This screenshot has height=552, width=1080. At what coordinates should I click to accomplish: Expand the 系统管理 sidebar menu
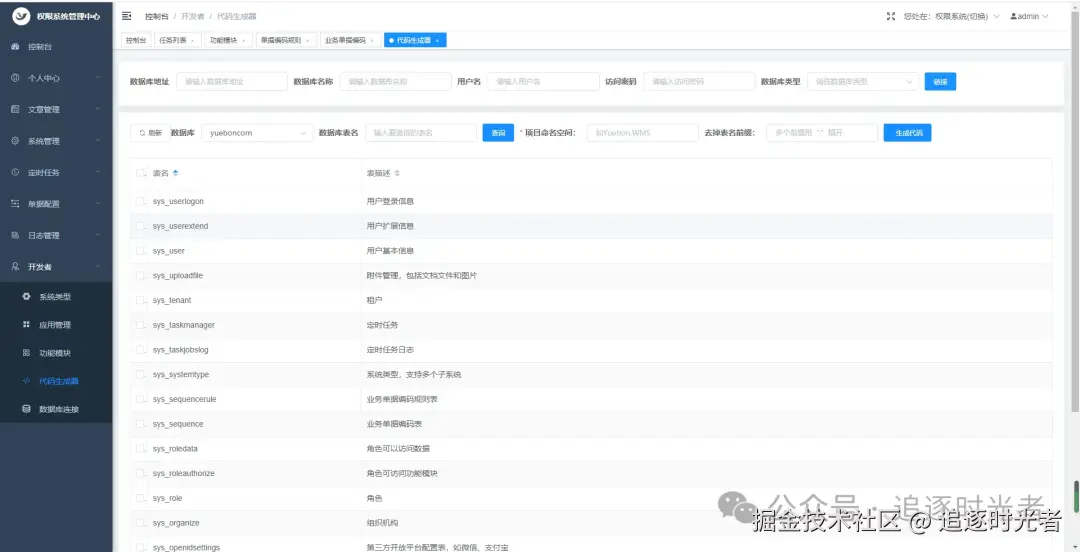(98, 141)
